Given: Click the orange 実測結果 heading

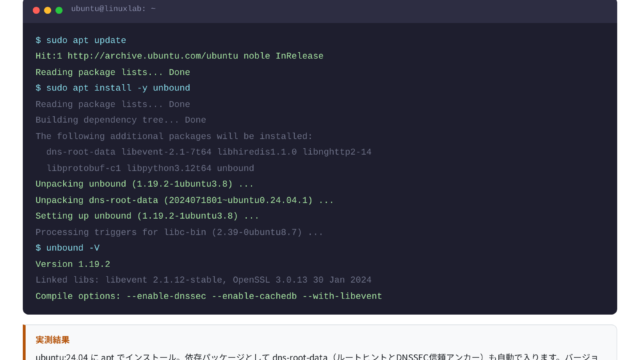Looking at the screenshot, I should coord(53,340).
